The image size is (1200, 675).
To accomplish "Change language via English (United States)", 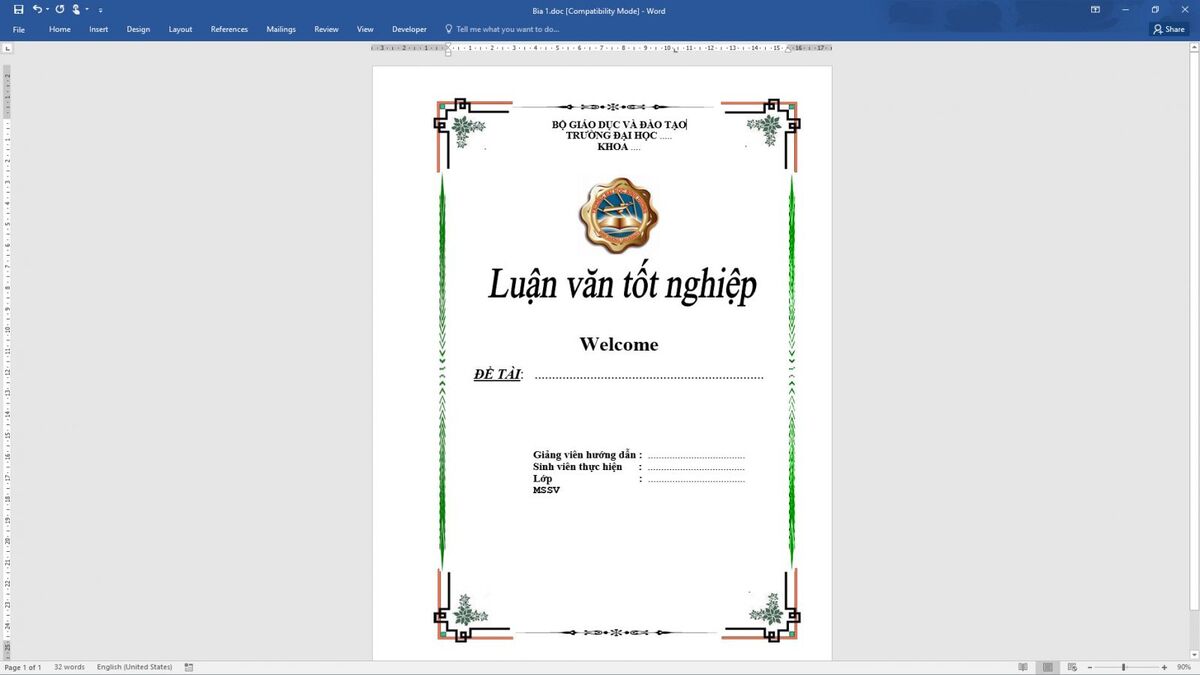I will tap(134, 667).
